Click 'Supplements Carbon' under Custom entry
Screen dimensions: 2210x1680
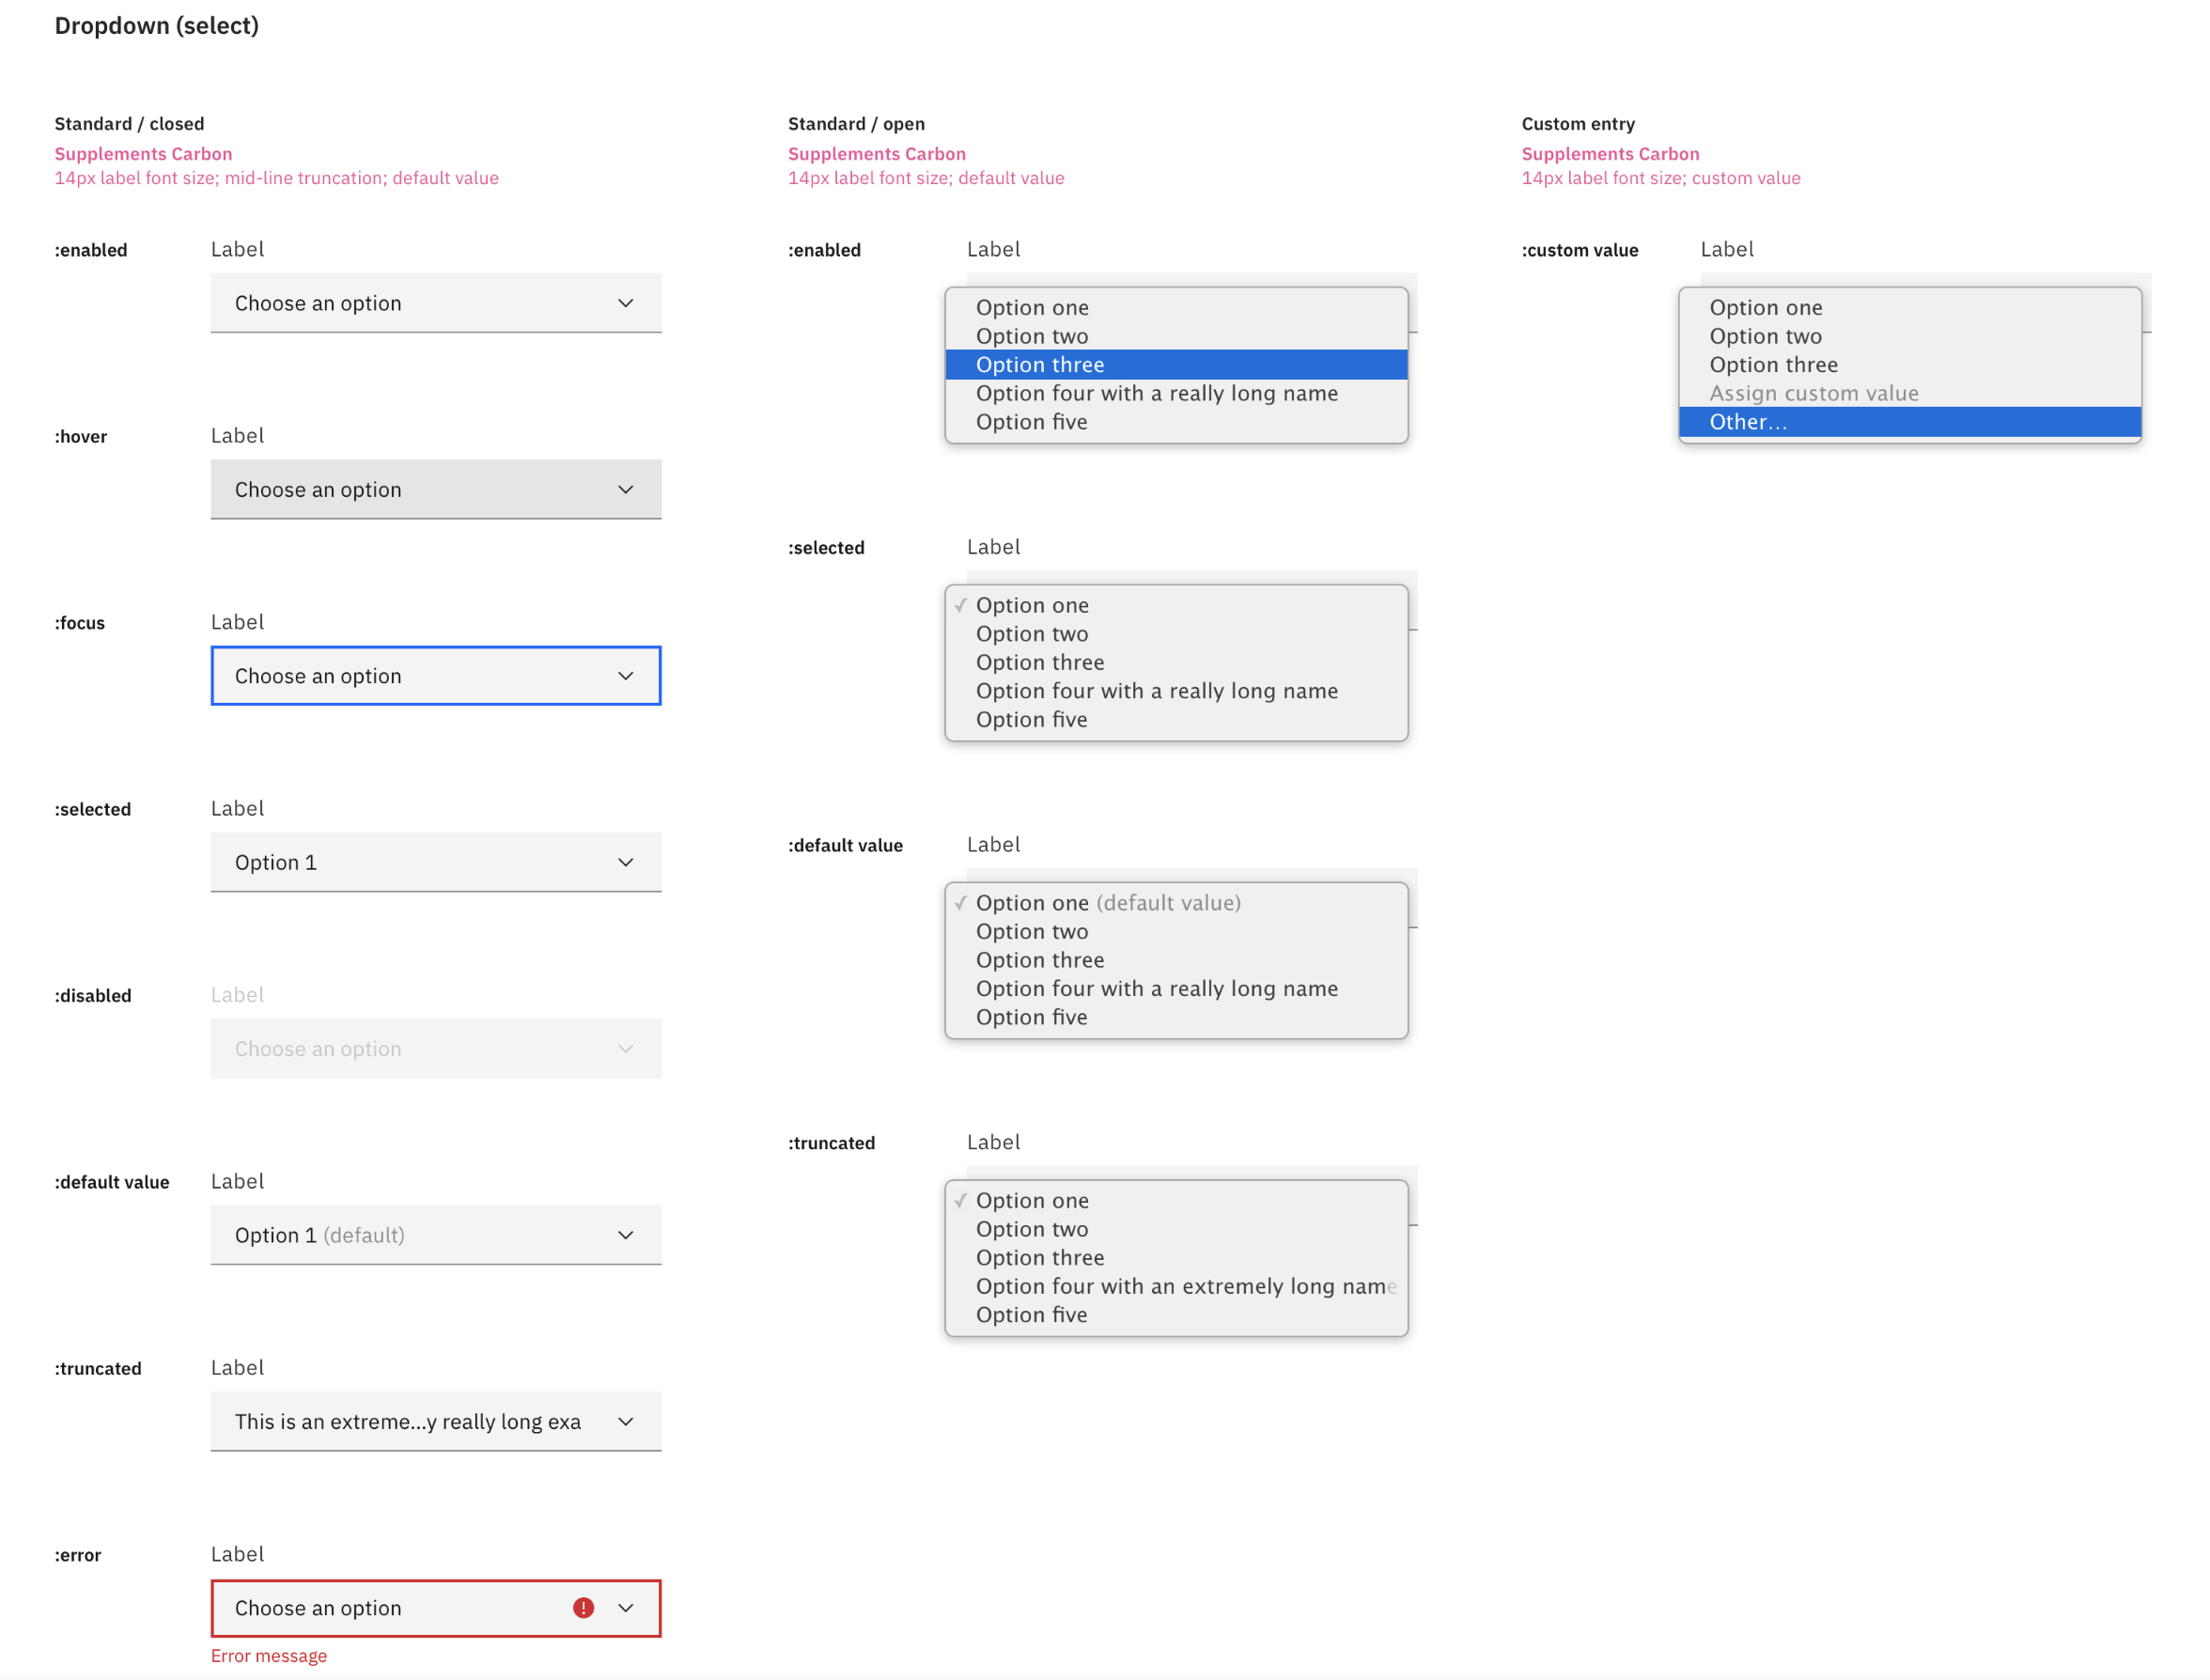(1609, 154)
